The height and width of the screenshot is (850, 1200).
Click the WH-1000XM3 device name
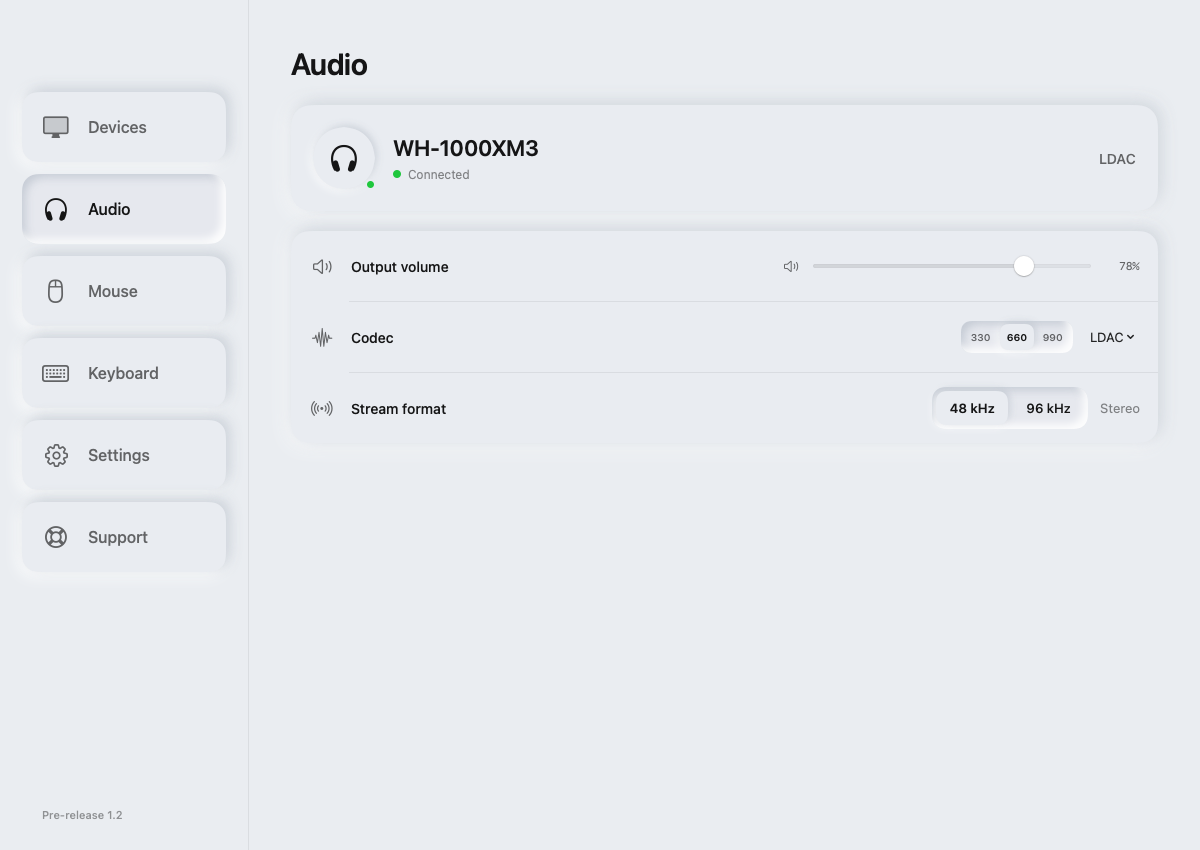(466, 148)
